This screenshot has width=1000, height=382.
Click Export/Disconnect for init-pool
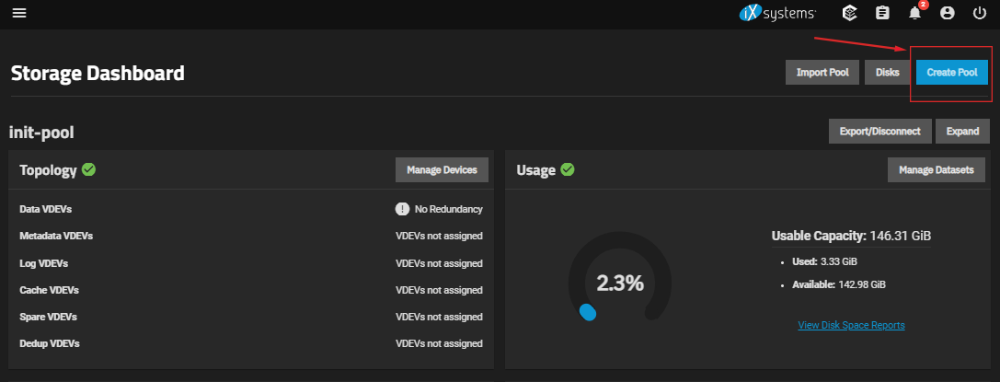point(880,131)
